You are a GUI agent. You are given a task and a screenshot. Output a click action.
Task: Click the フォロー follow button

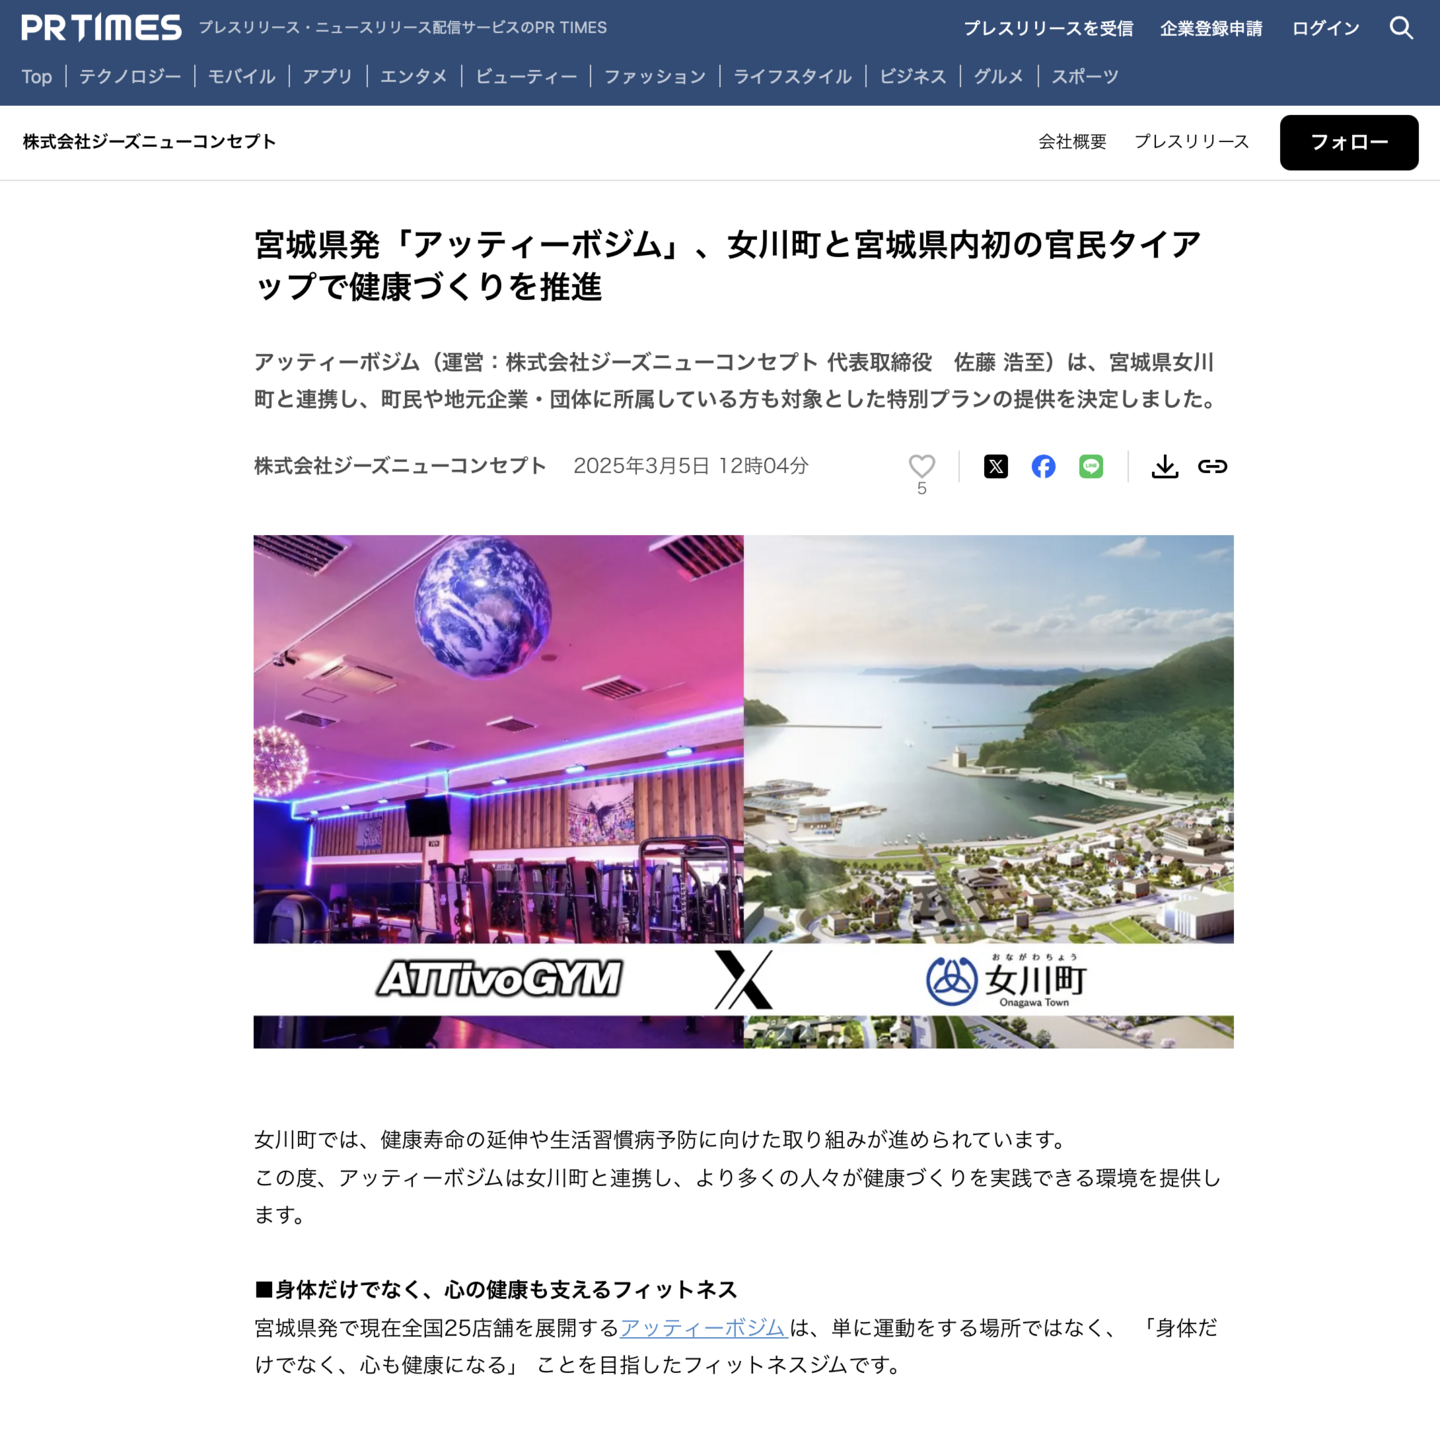(x=1349, y=142)
